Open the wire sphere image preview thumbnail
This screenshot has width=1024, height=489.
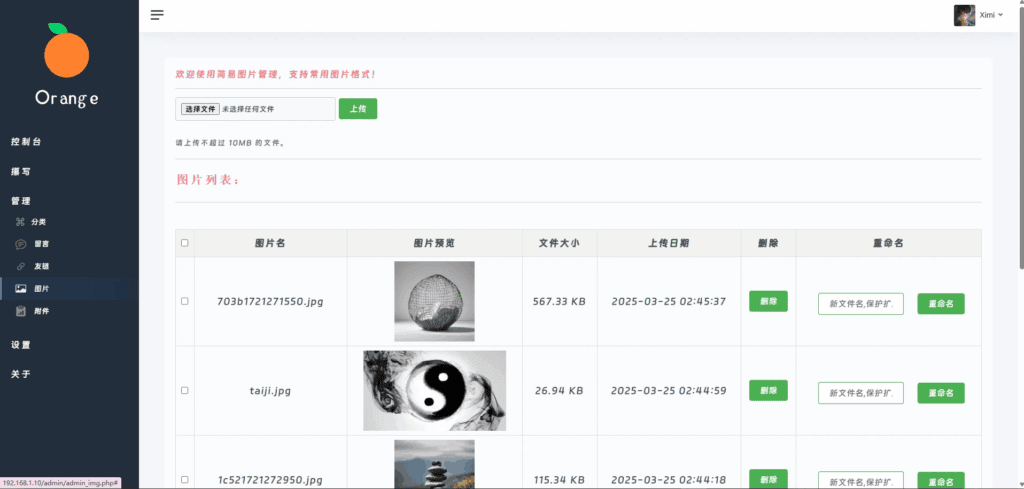[x=434, y=301]
